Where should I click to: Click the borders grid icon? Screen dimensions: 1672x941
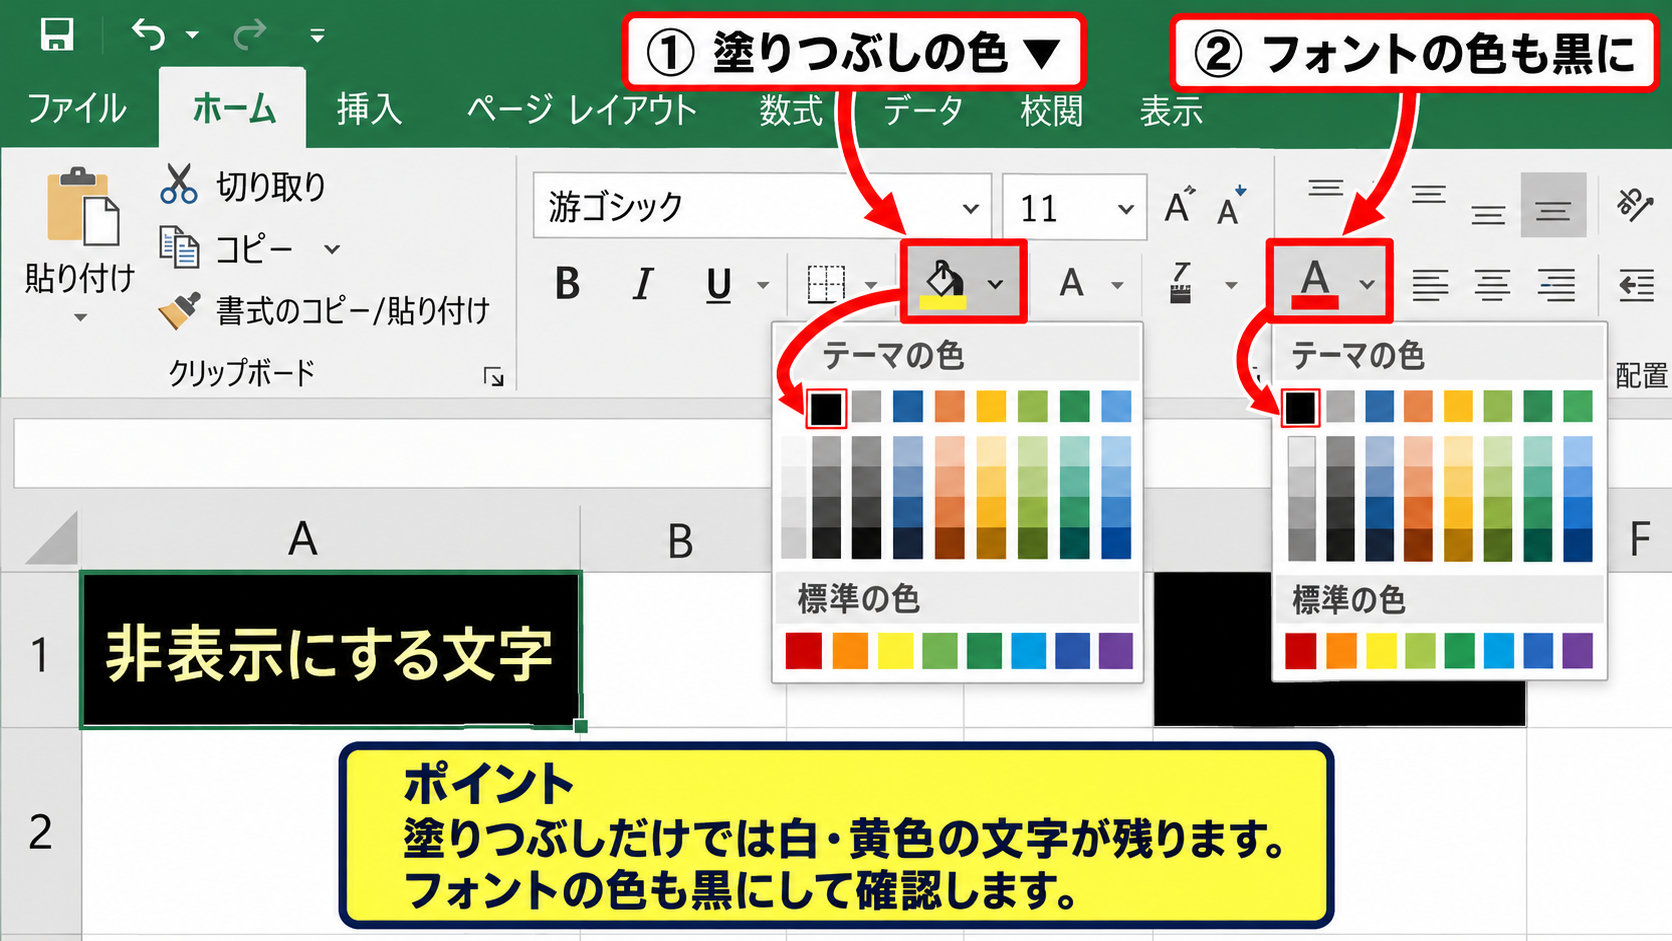click(x=825, y=284)
